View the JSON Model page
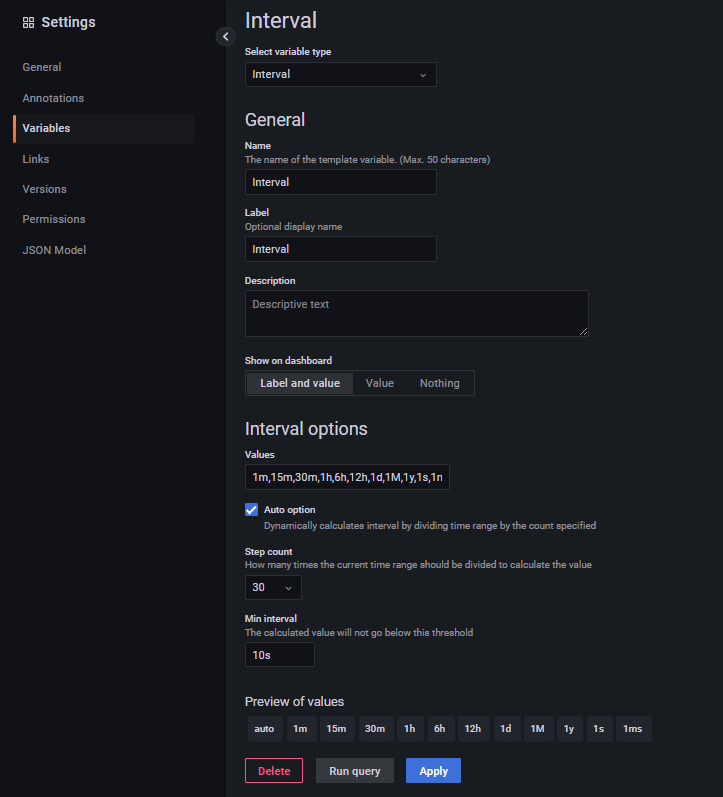 [x=54, y=250]
